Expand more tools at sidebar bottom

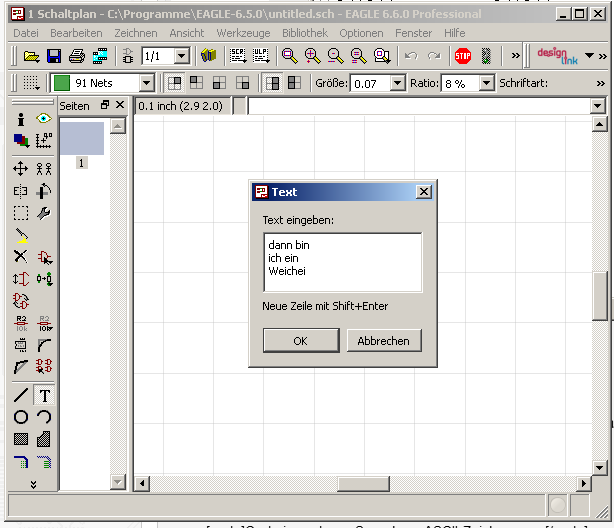pyautogui.click(x=33, y=485)
